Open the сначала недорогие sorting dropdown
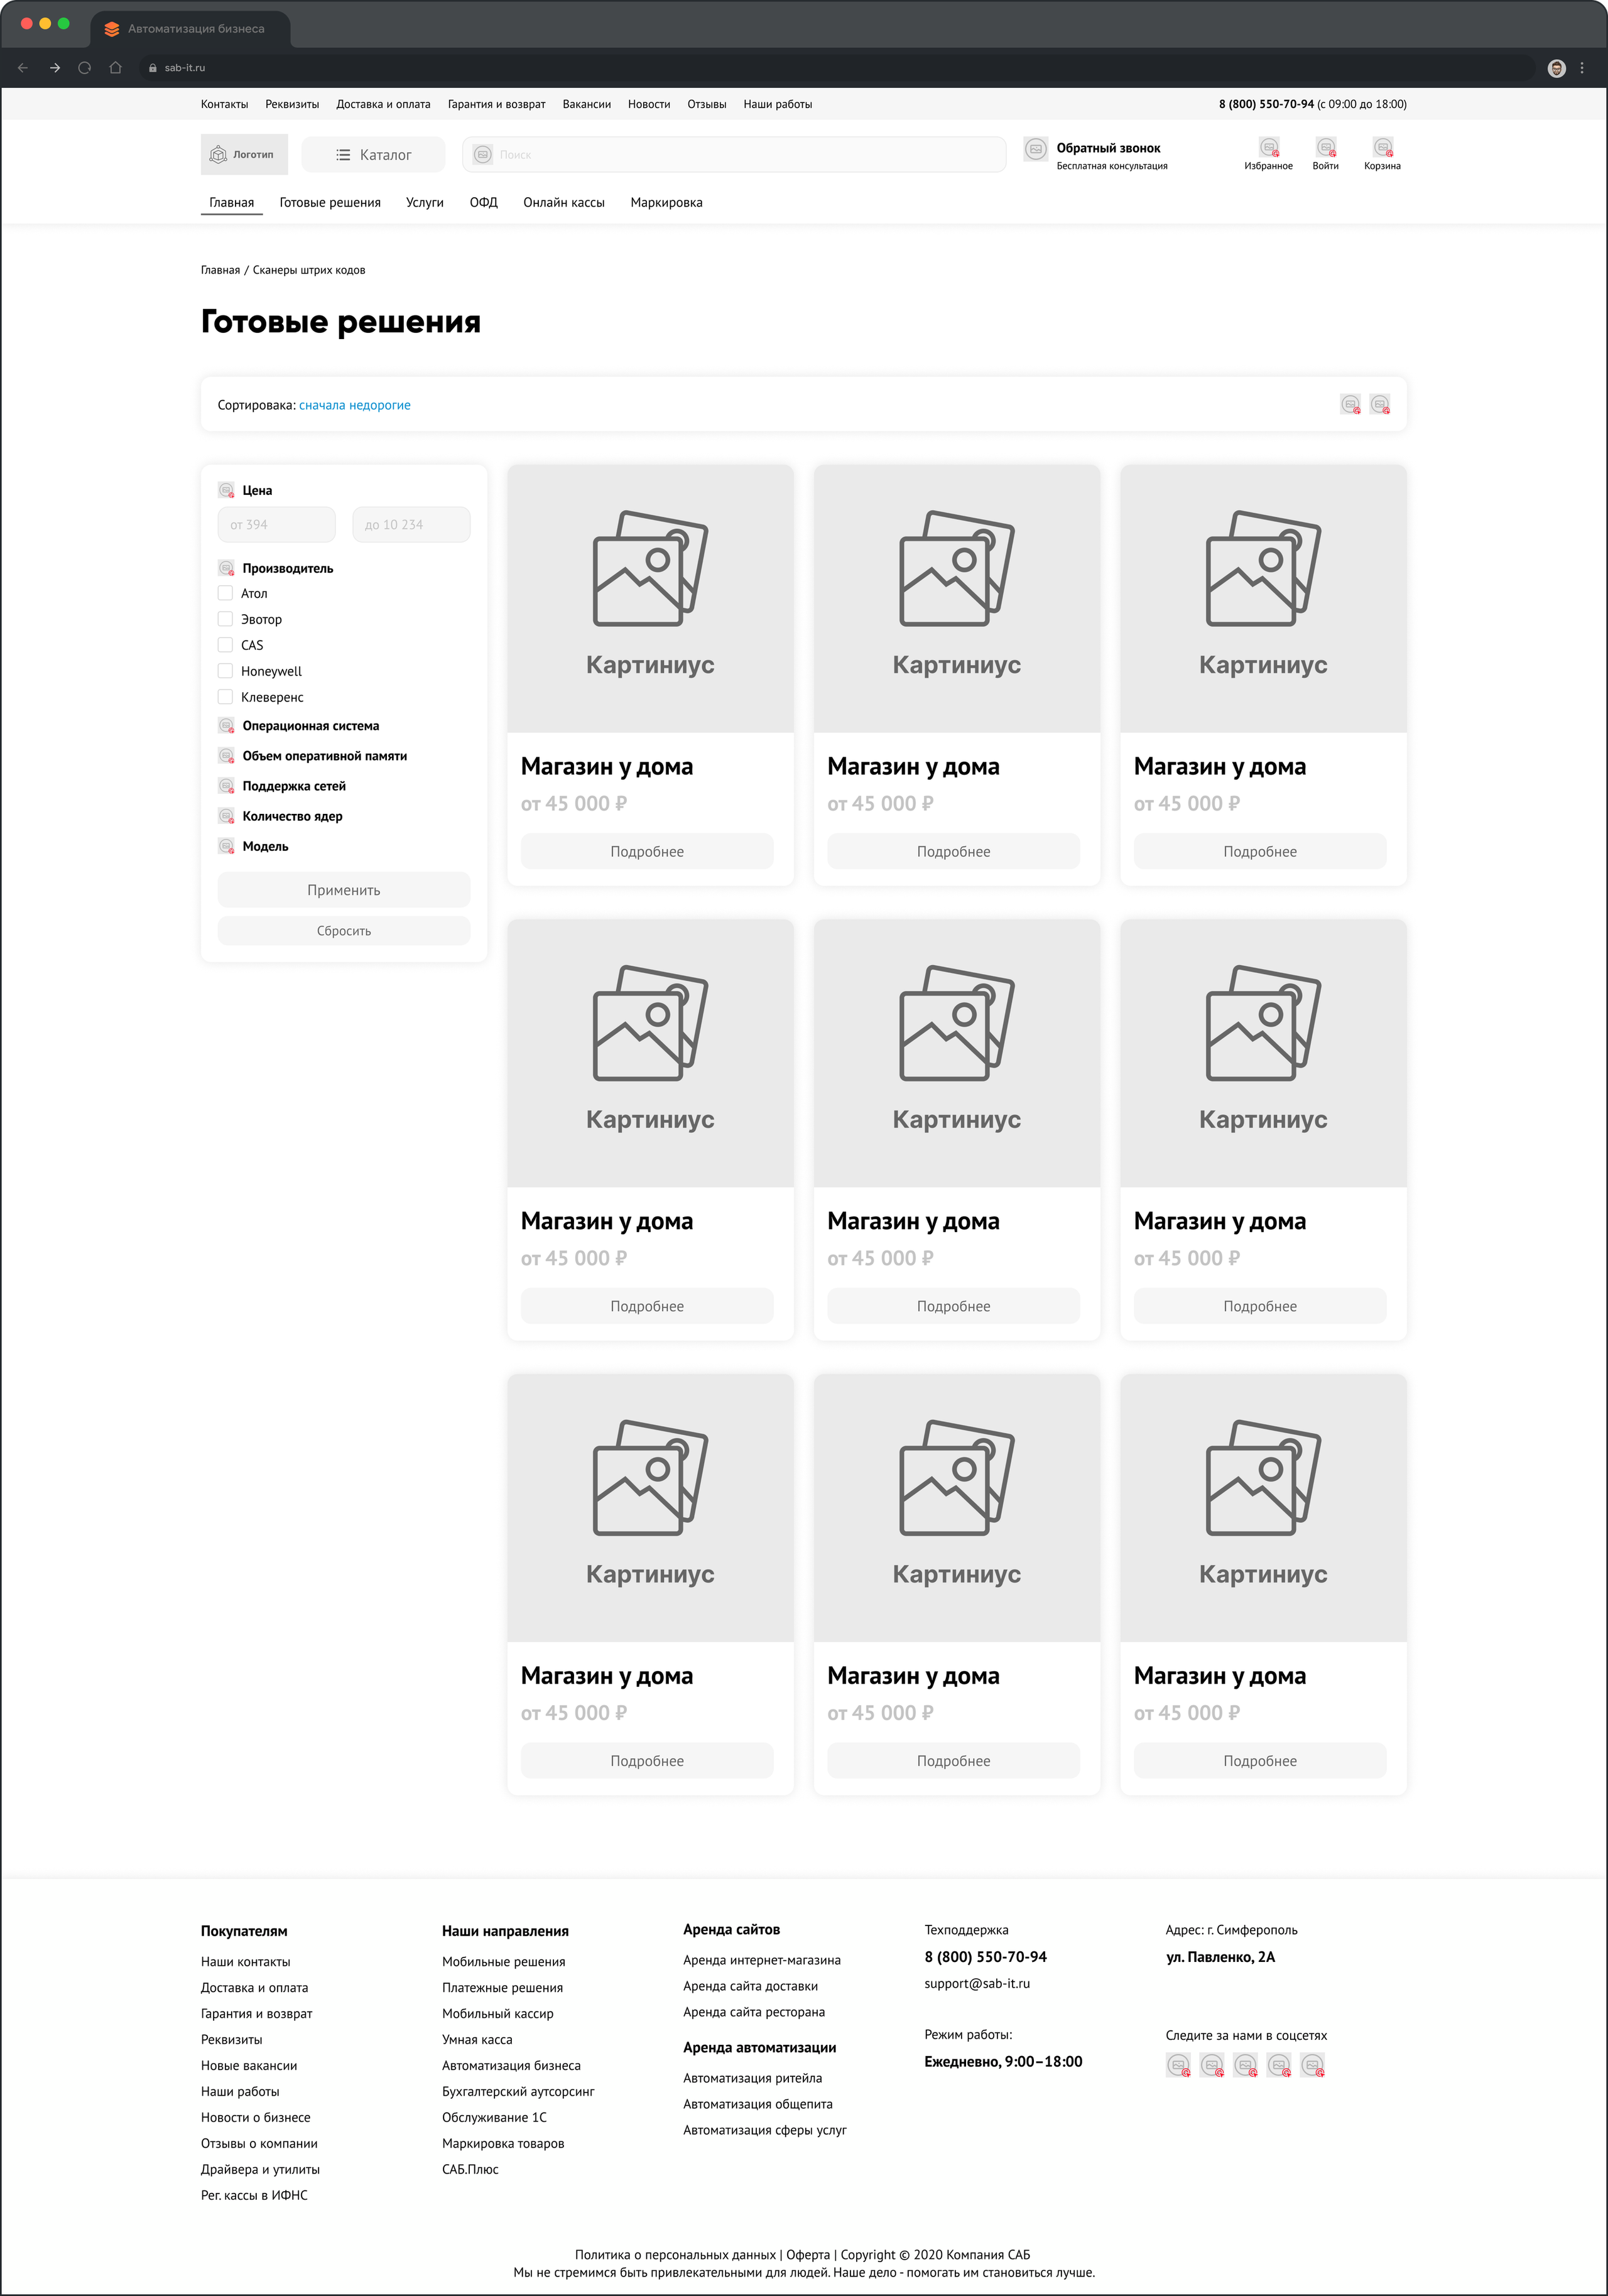 [x=354, y=405]
